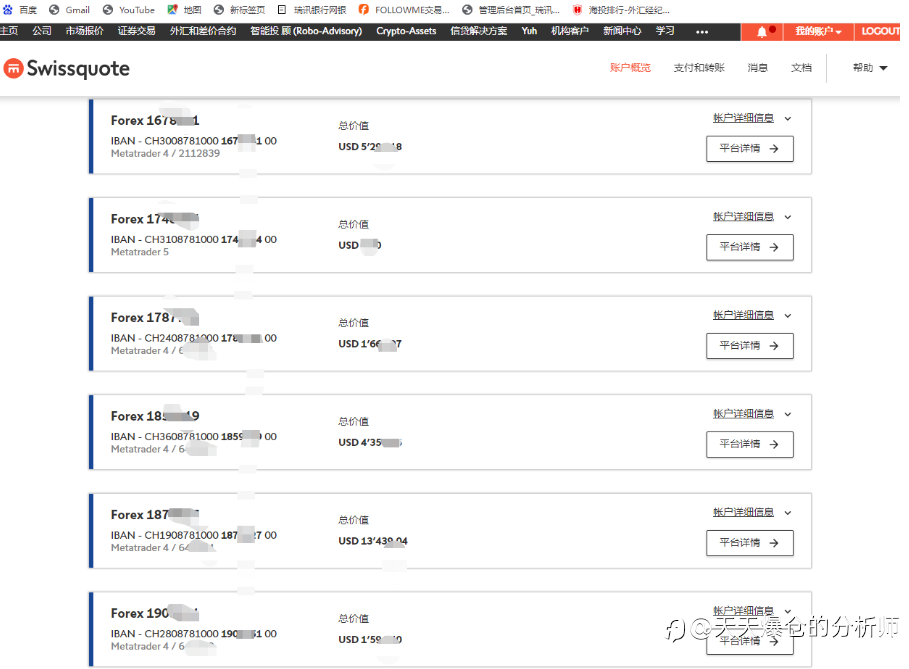Open 学习 menu item
Screen dimensions: 909x669
[665, 31]
